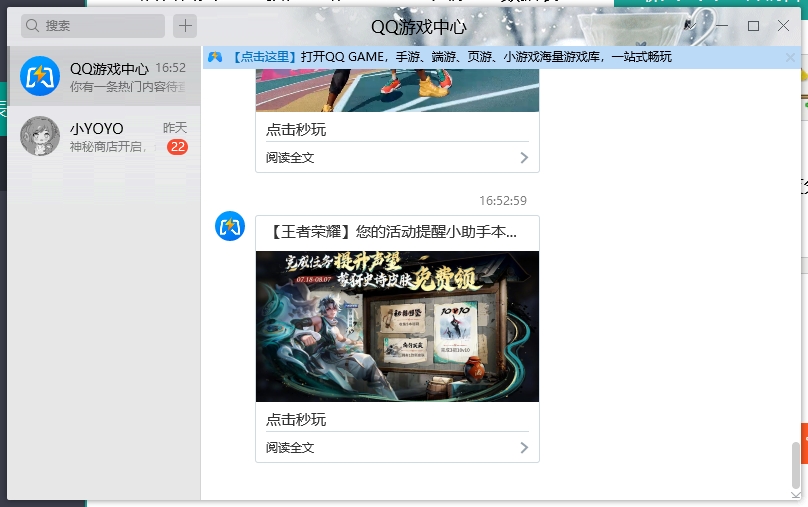Click the chevron arrow of the upper card
This screenshot has height=507, width=808.
pyautogui.click(x=524, y=158)
